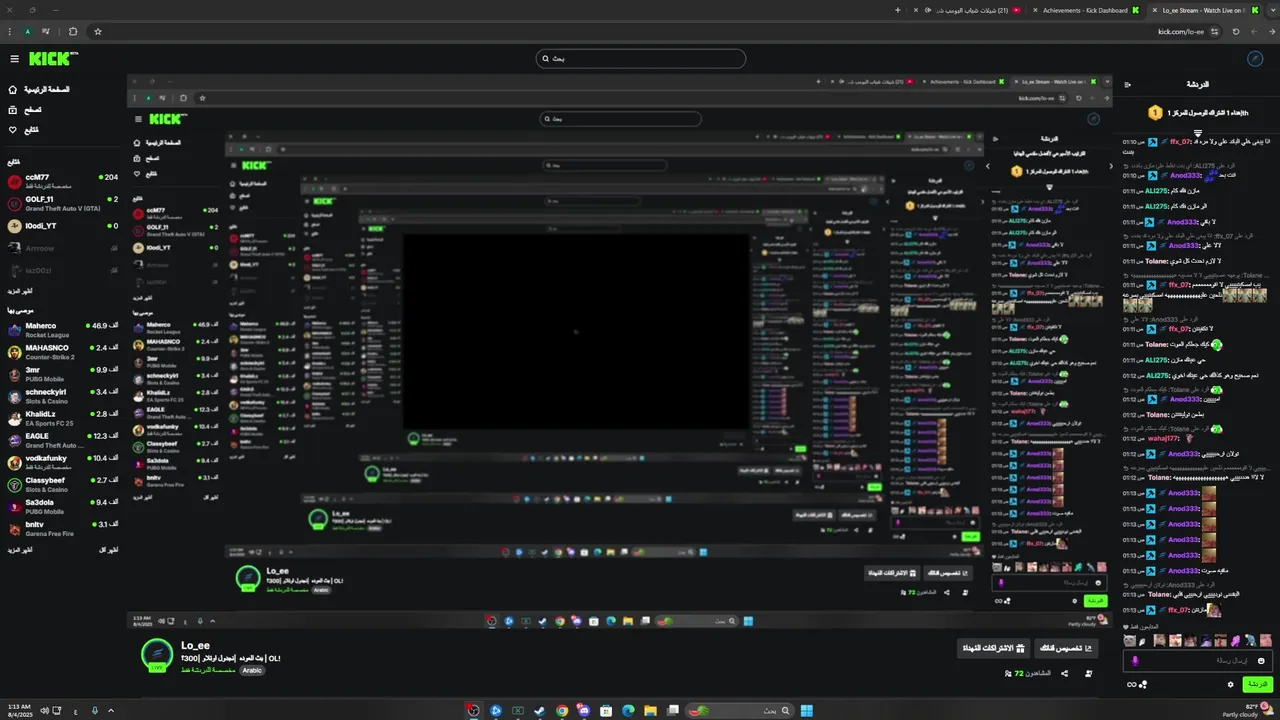This screenshot has width=1280, height=720.
Task: Open Windows Start menu on bottom taskbar
Action: pos(806,711)
